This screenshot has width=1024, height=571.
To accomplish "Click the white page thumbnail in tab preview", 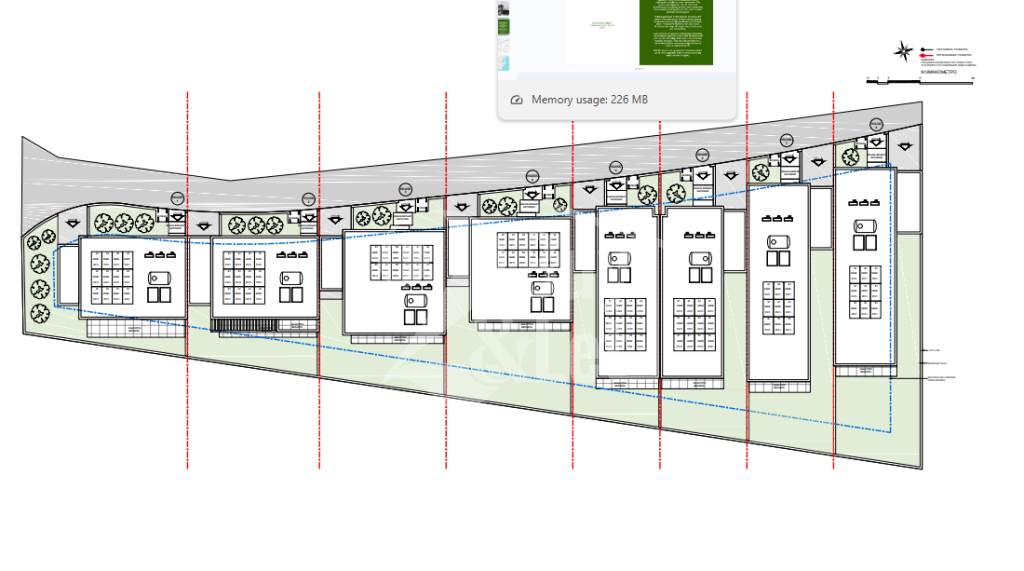I will tap(601, 30).
